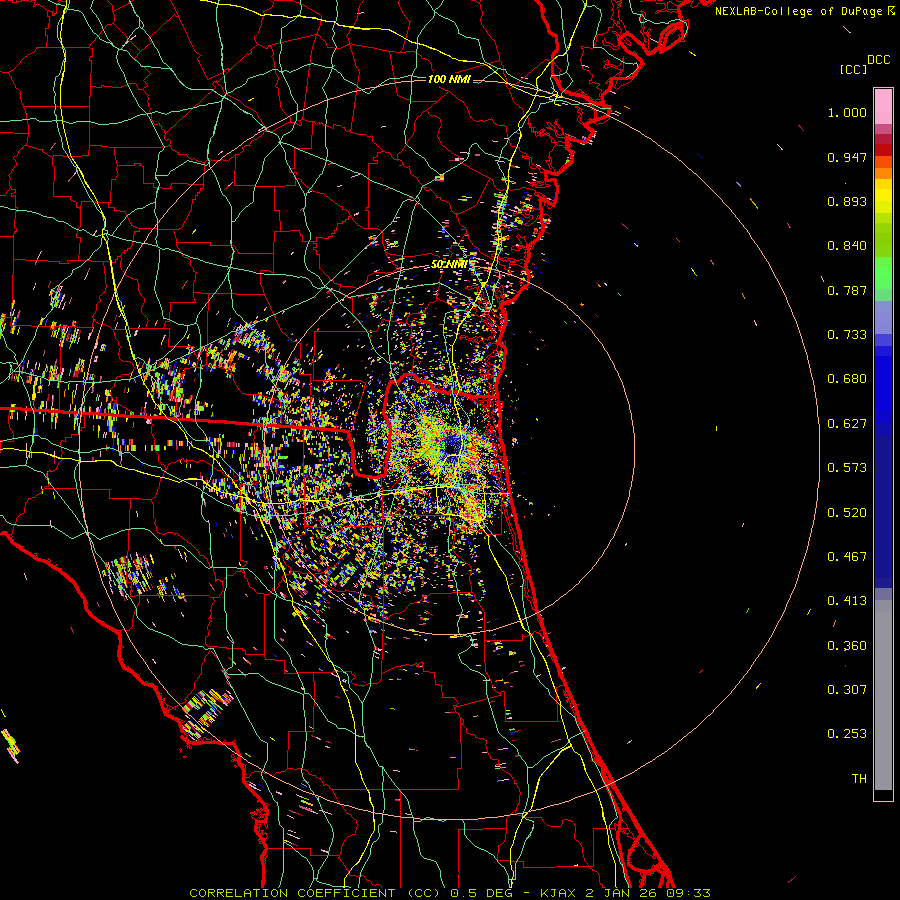This screenshot has width=900, height=900.
Task: Click the pink segment at the top of the color bar
Action: click(883, 107)
